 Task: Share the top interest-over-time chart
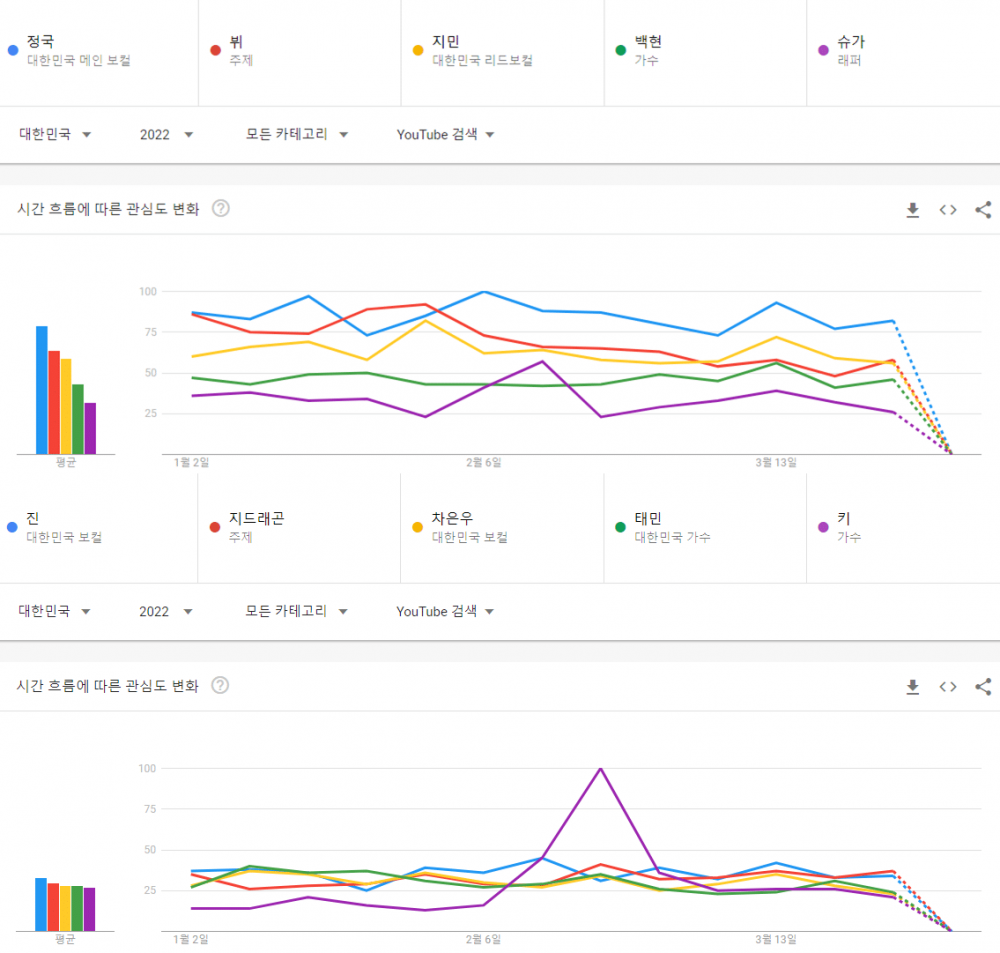tap(983, 210)
